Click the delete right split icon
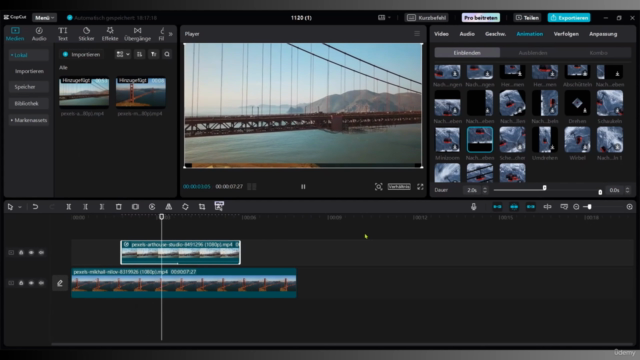 coord(102,207)
